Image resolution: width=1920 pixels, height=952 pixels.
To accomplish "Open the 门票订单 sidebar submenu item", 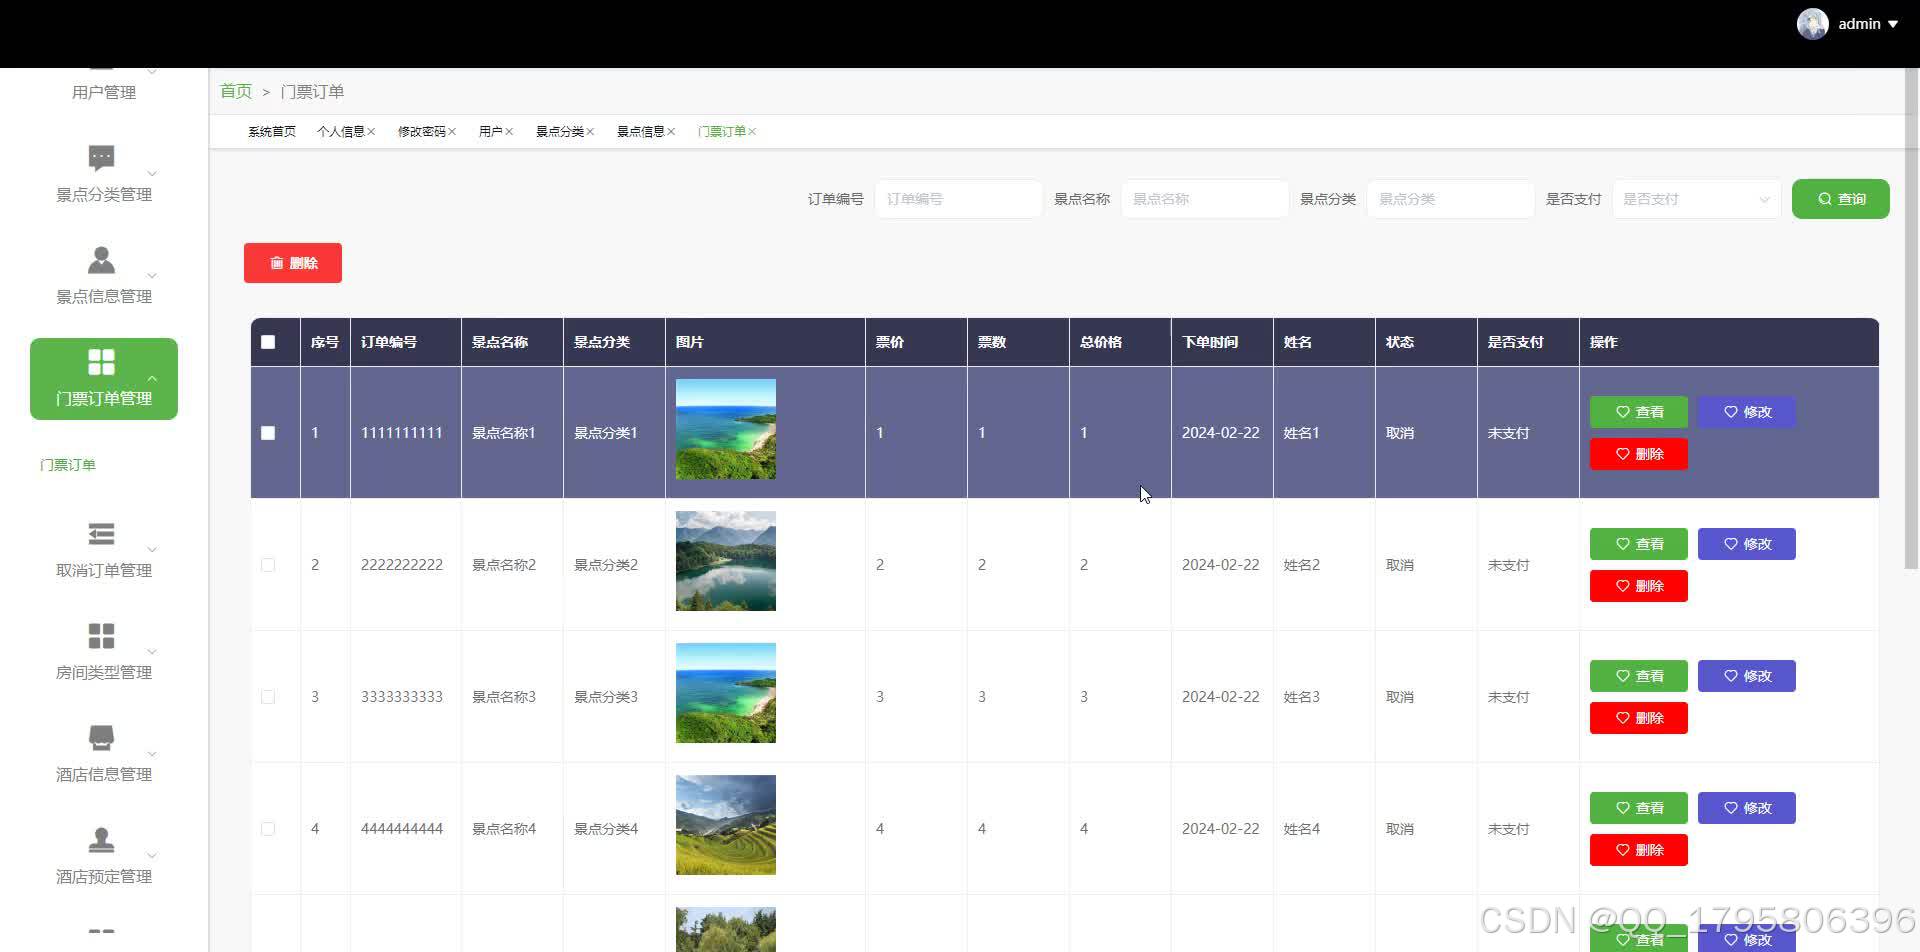I will 68,465.
